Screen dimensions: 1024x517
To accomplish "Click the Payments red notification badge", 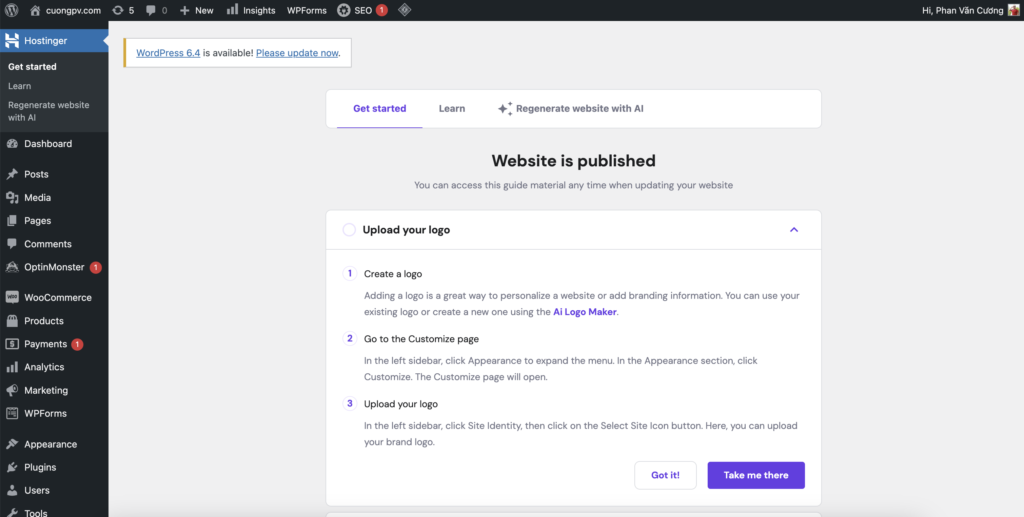I will (77, 344).
